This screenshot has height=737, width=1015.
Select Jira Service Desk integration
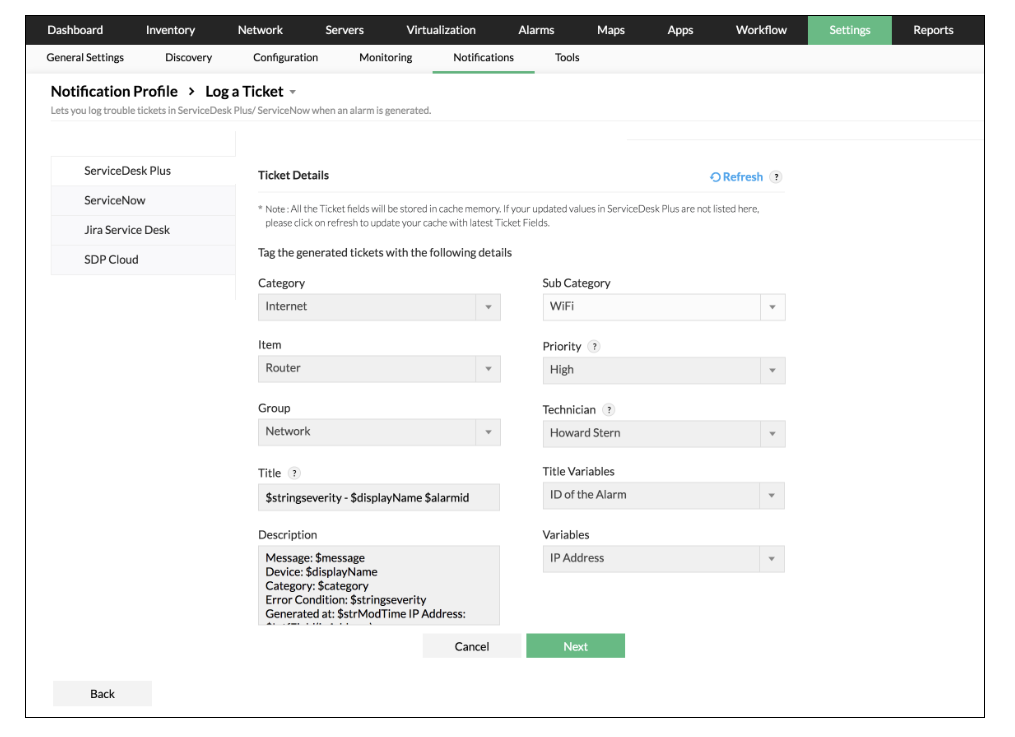point(127,230)
